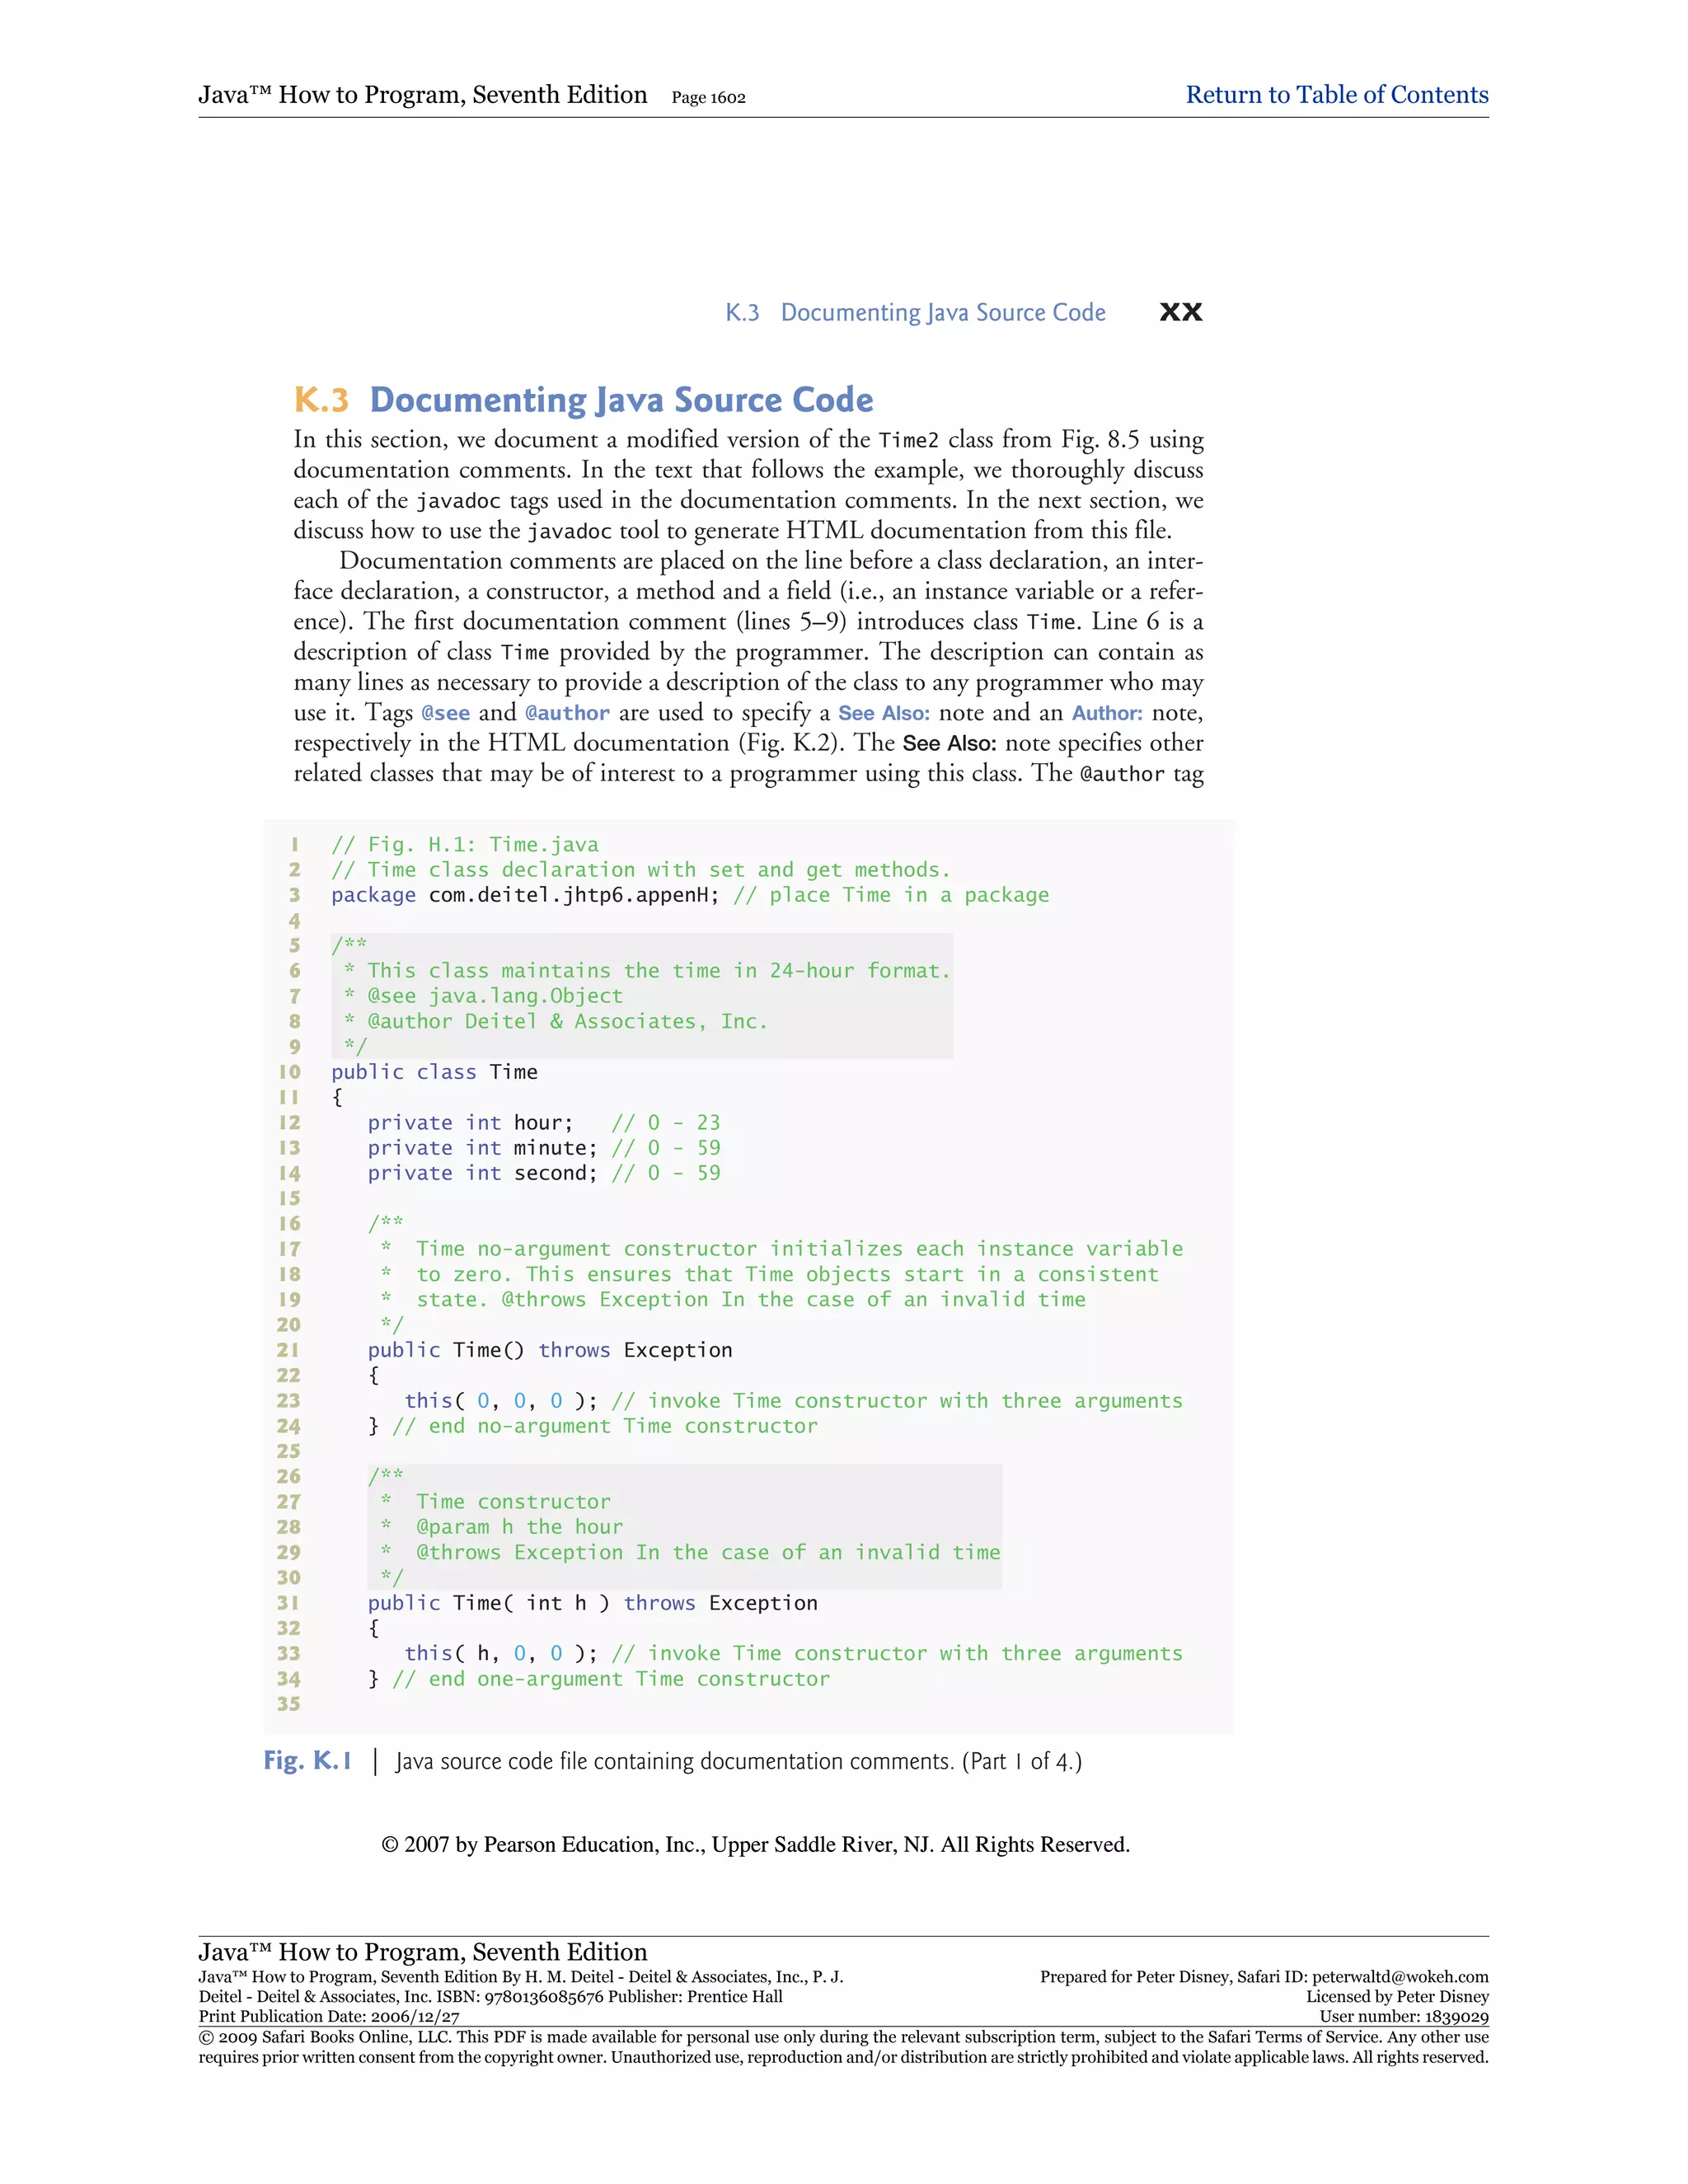Click the Page 1602 label in header
The height and width of the screenshot is (2184, 1688).
pyautogui.click(x=708, y=98)
